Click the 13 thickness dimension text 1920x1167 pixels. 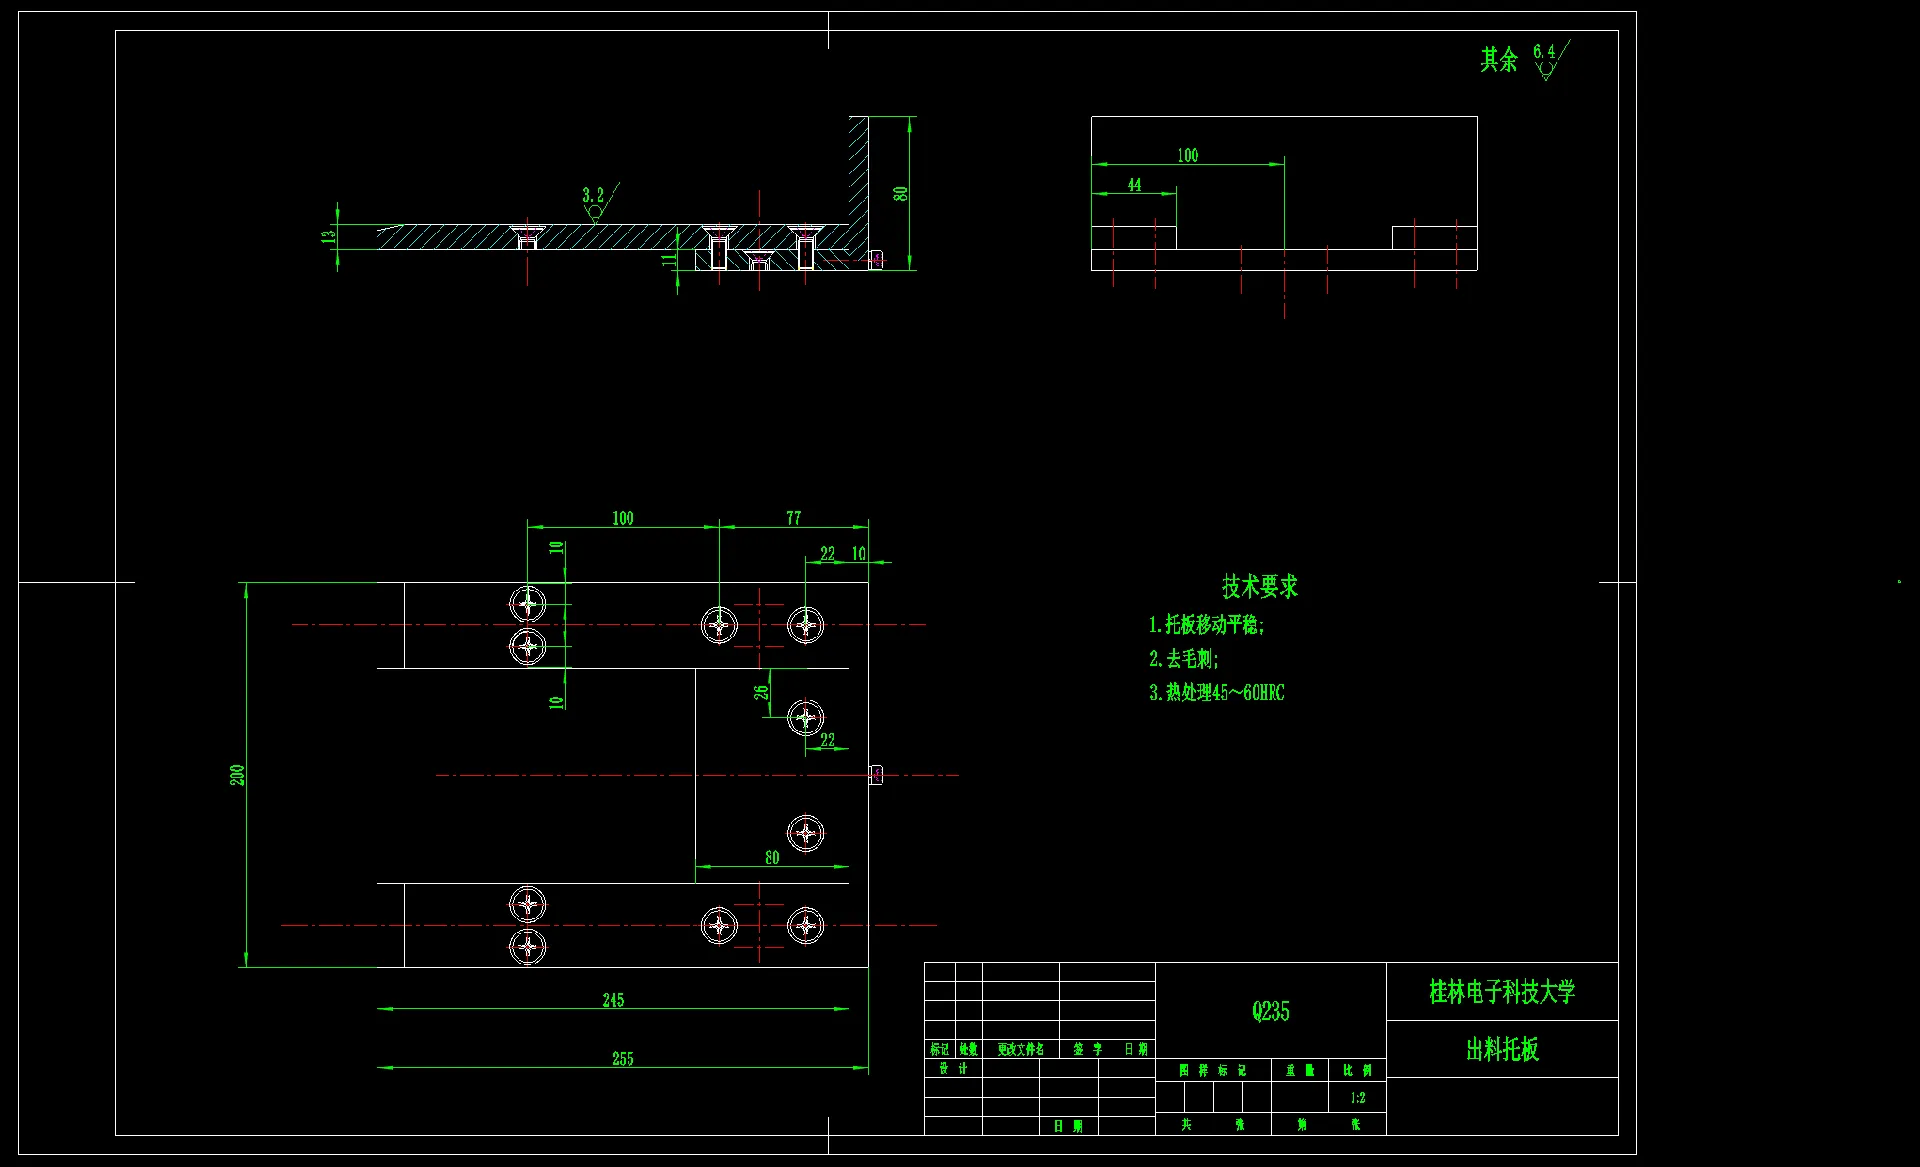pos(328,237)
